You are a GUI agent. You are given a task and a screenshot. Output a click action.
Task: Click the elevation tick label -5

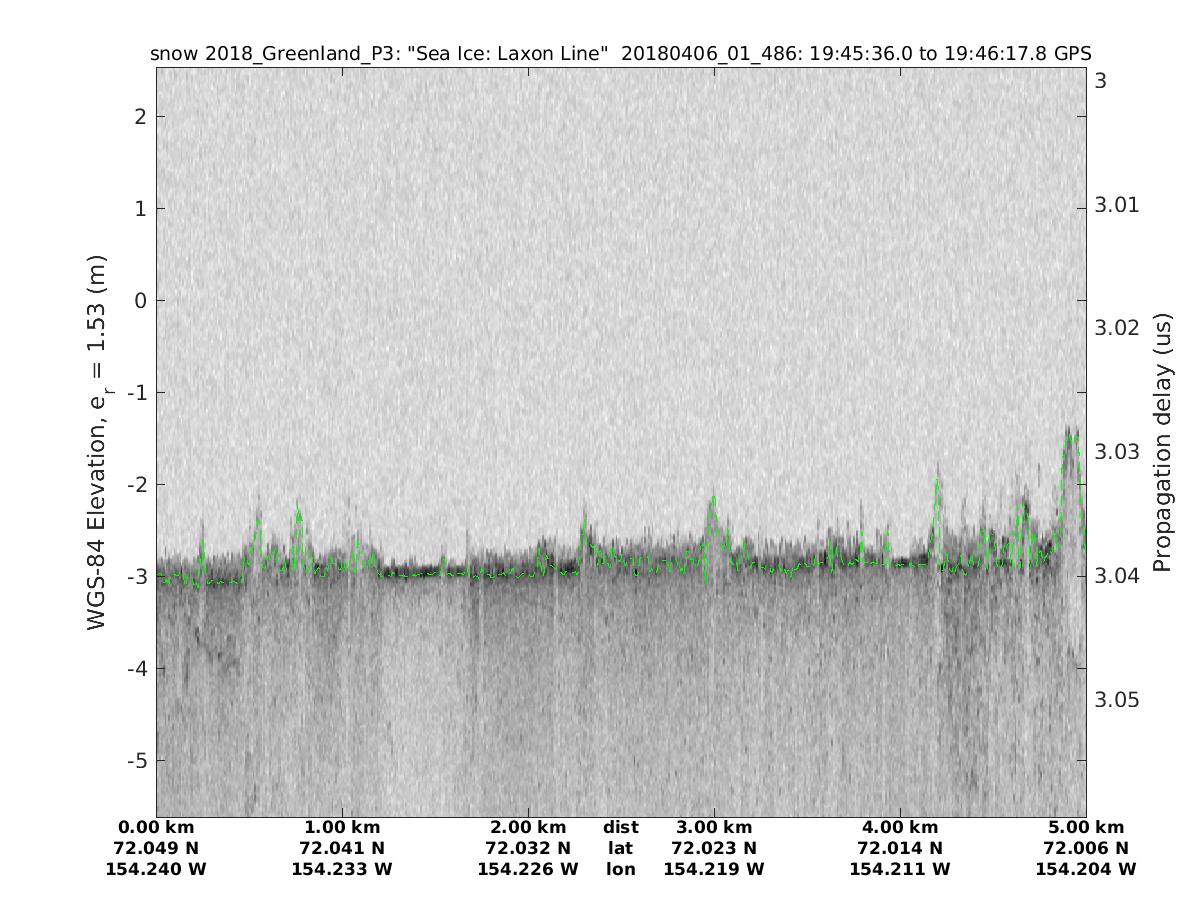point(136,761)
